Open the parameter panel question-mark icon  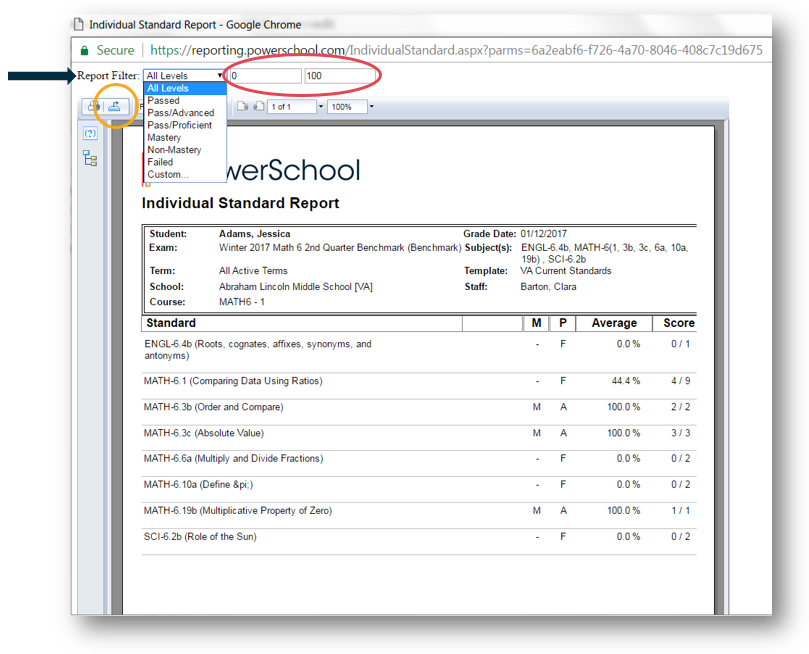(90, 134)
